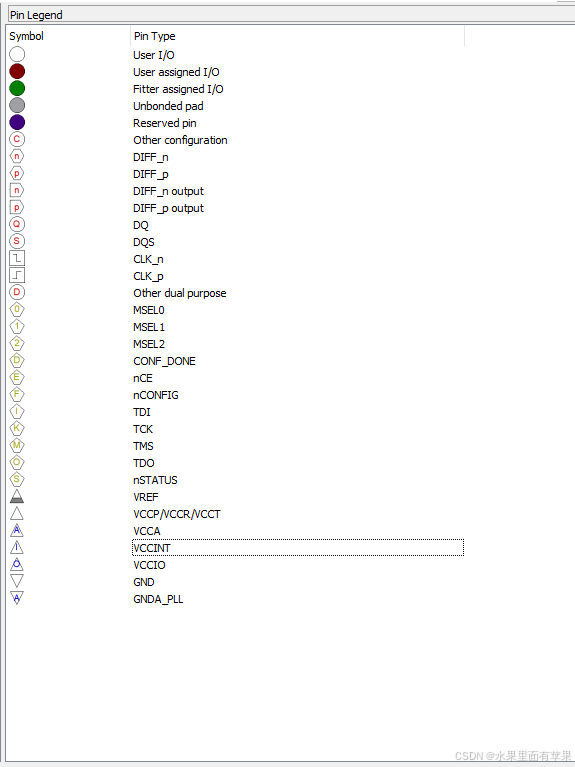Click the 'TCK' pin type text
Screen dimensions: 575x767
[143, 429]
